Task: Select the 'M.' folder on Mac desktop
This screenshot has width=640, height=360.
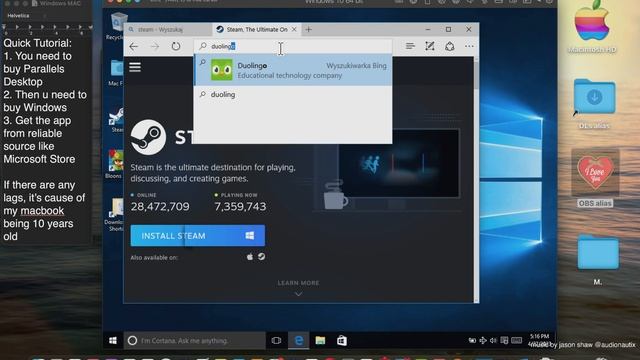Action: coord(598,260)
